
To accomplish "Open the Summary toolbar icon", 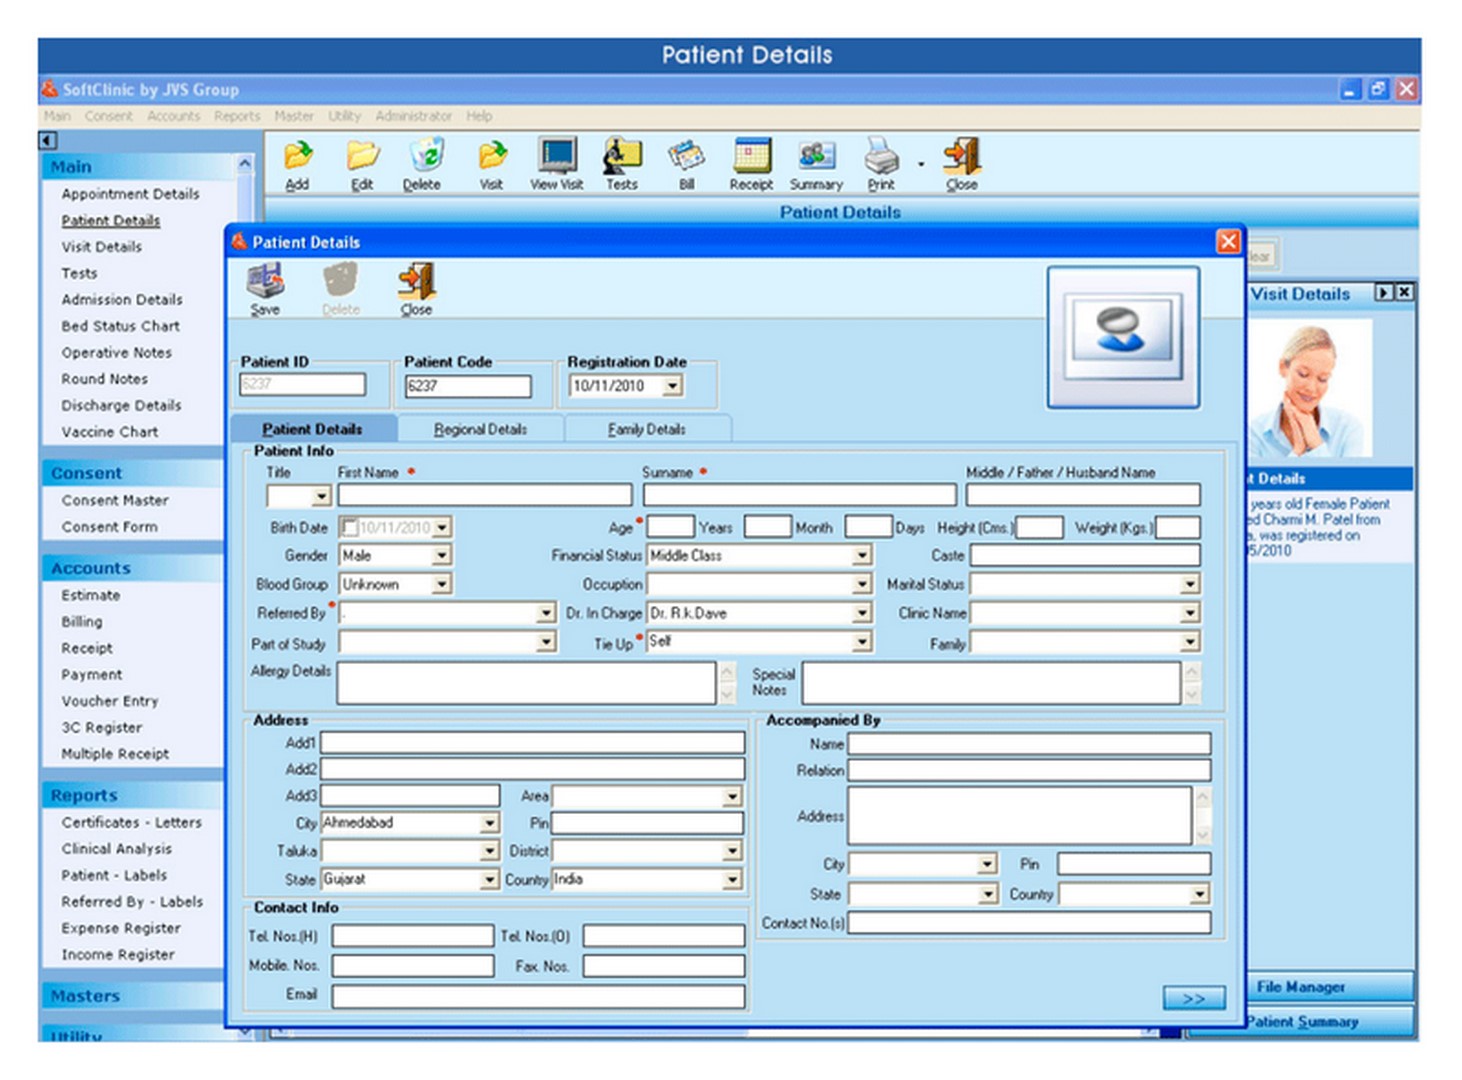I will click(x=816, y=158).
